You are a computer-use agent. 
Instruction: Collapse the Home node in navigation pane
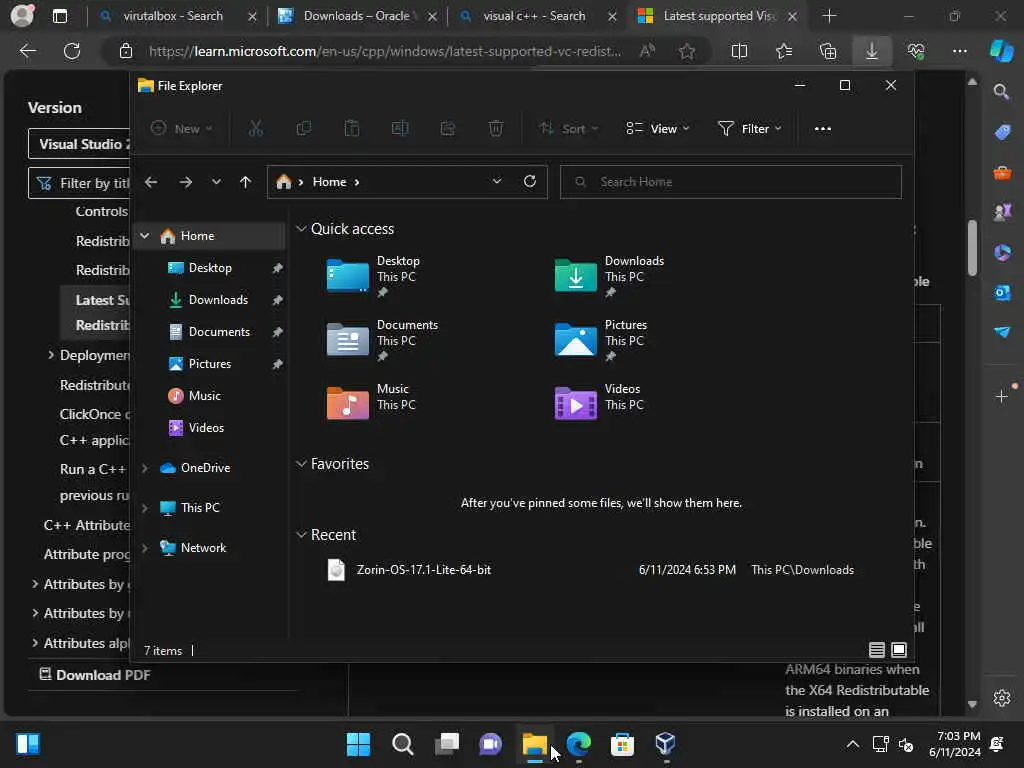[145, 236]
